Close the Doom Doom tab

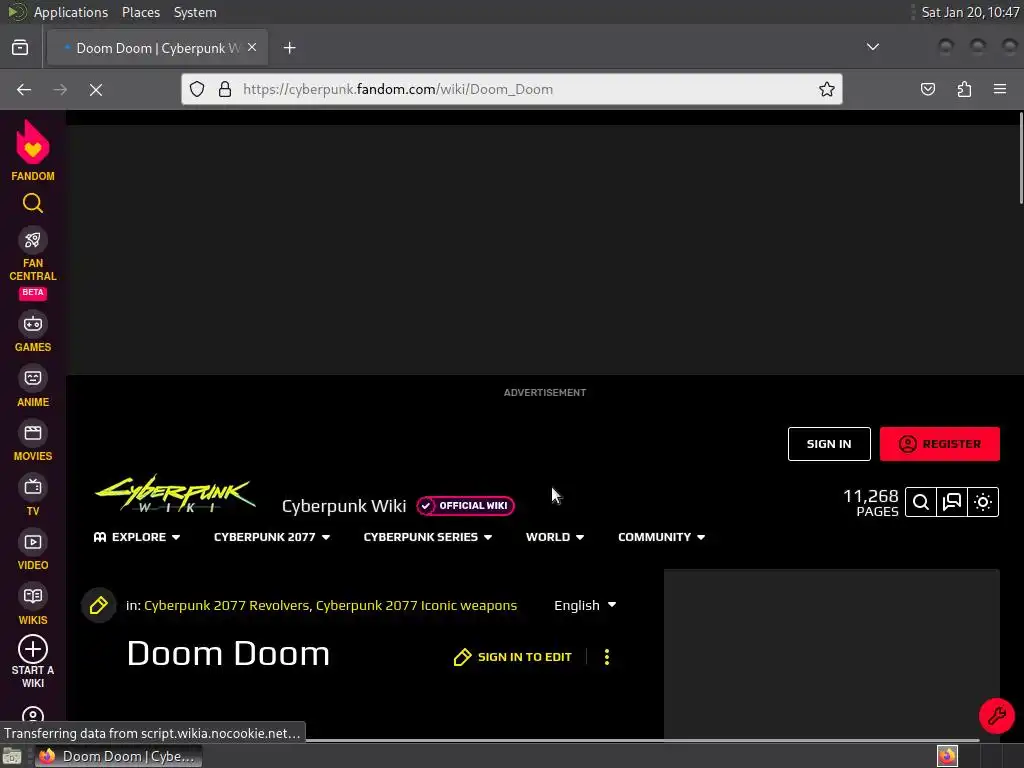click(x=252, y=47)
